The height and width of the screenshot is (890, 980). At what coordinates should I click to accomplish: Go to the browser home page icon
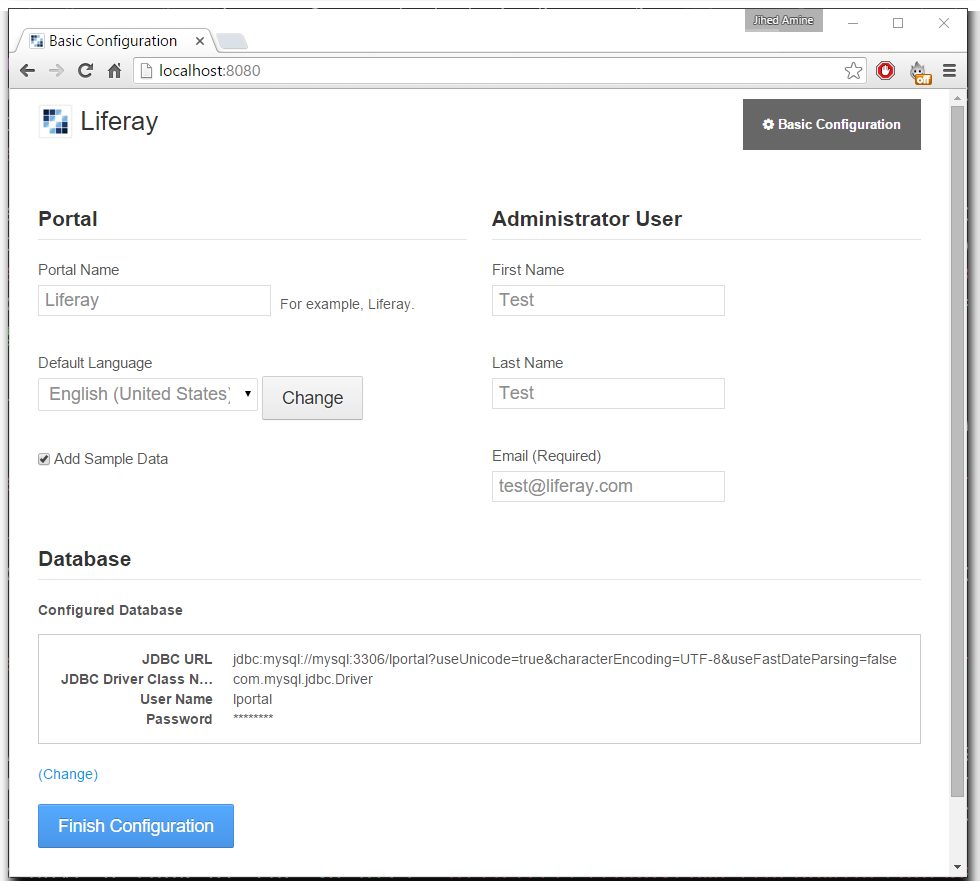114,71
